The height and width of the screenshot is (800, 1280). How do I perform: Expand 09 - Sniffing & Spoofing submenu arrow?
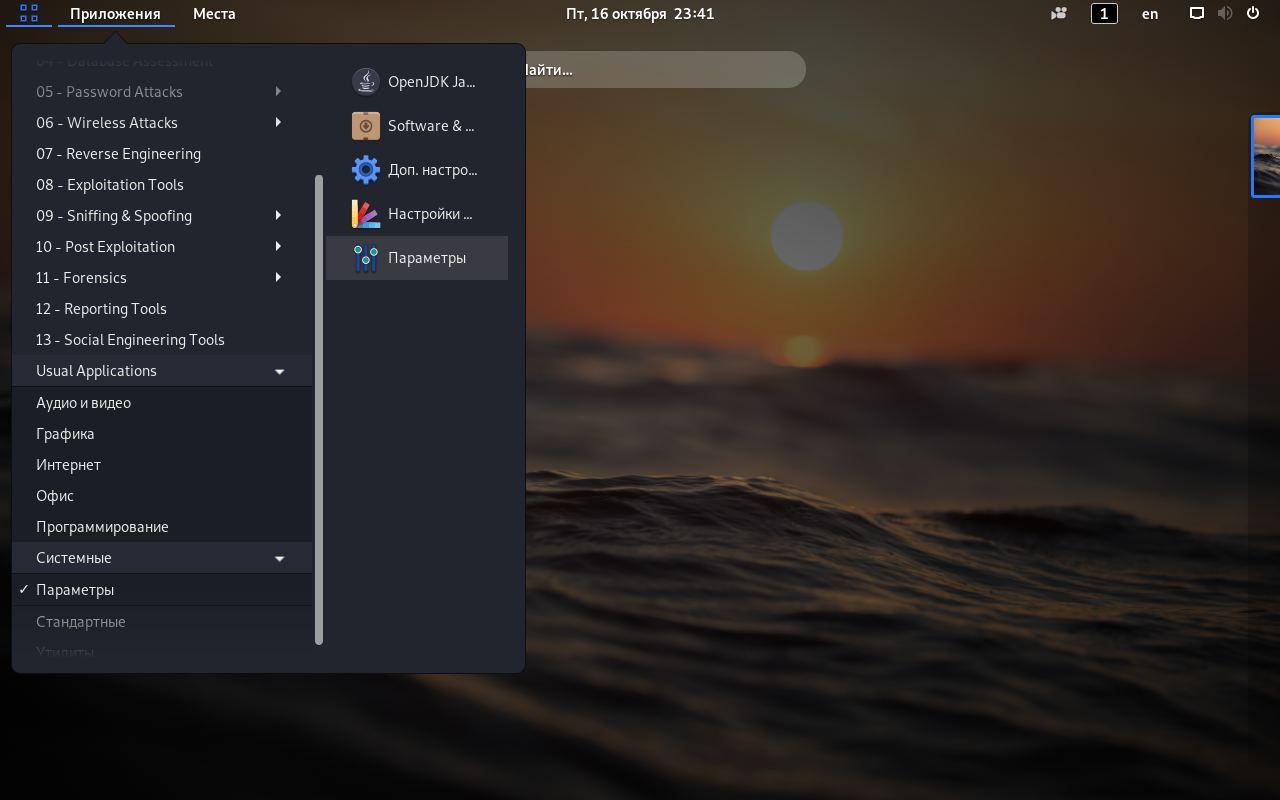point(278,216)
